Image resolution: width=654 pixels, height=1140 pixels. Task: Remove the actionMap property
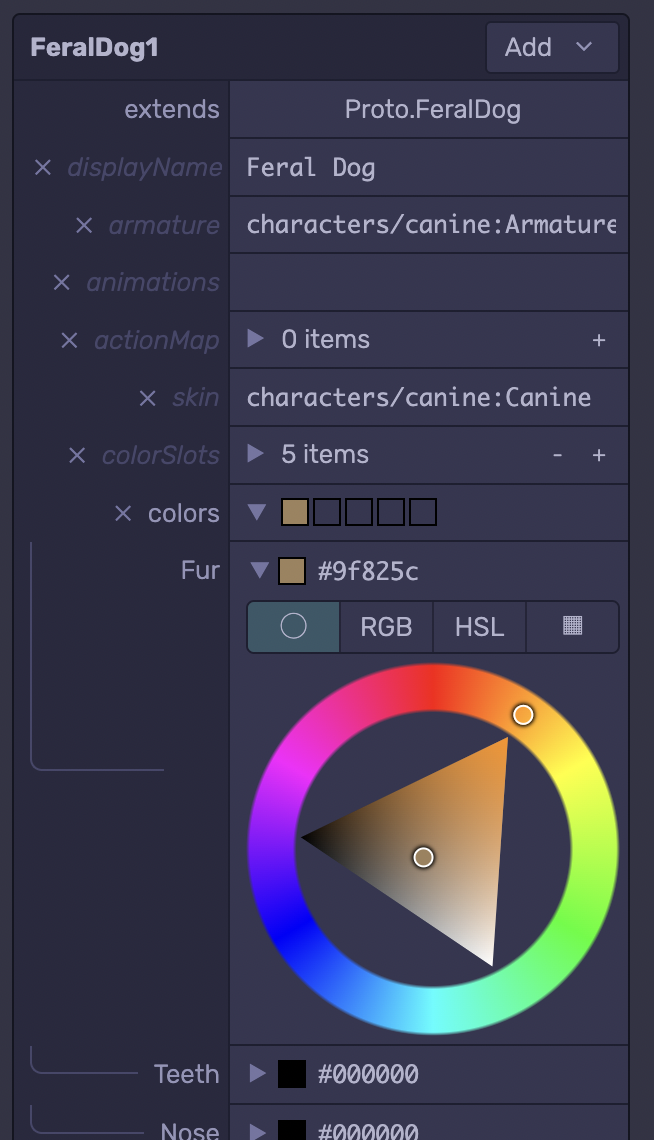coord(68,339)
